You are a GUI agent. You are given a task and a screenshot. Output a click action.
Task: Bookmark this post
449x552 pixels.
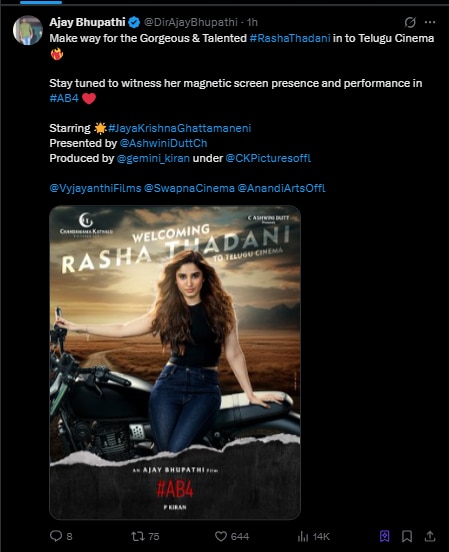(407, 536)
